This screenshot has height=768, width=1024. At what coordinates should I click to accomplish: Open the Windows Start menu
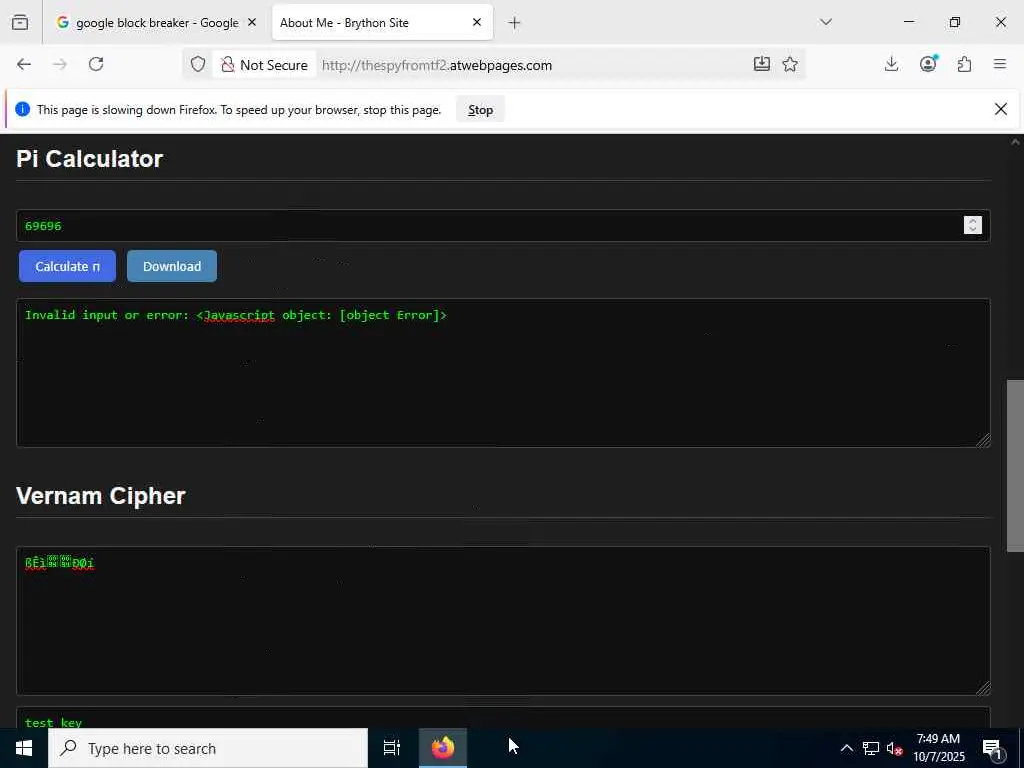(24, 748)
